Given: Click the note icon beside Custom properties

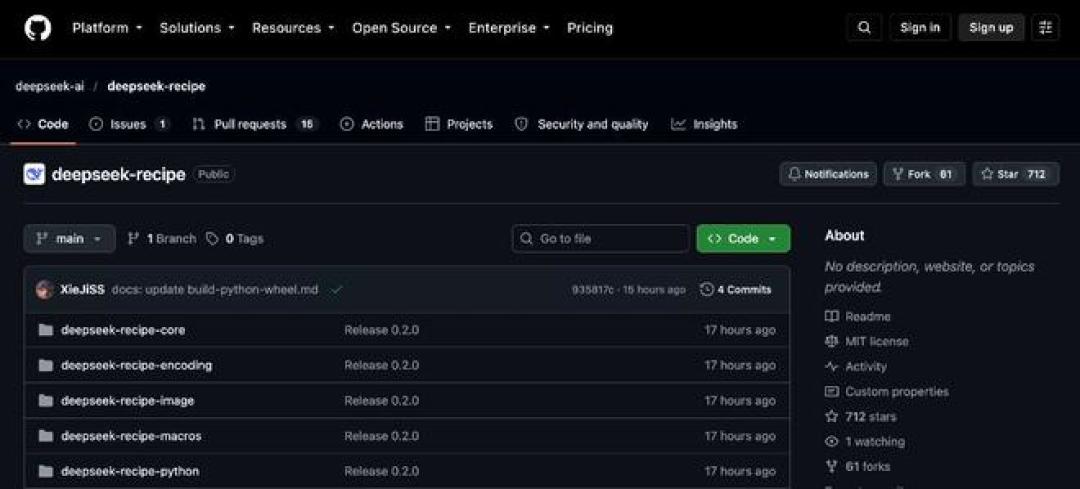Looking at the screenshot, I should pos(831,392).
